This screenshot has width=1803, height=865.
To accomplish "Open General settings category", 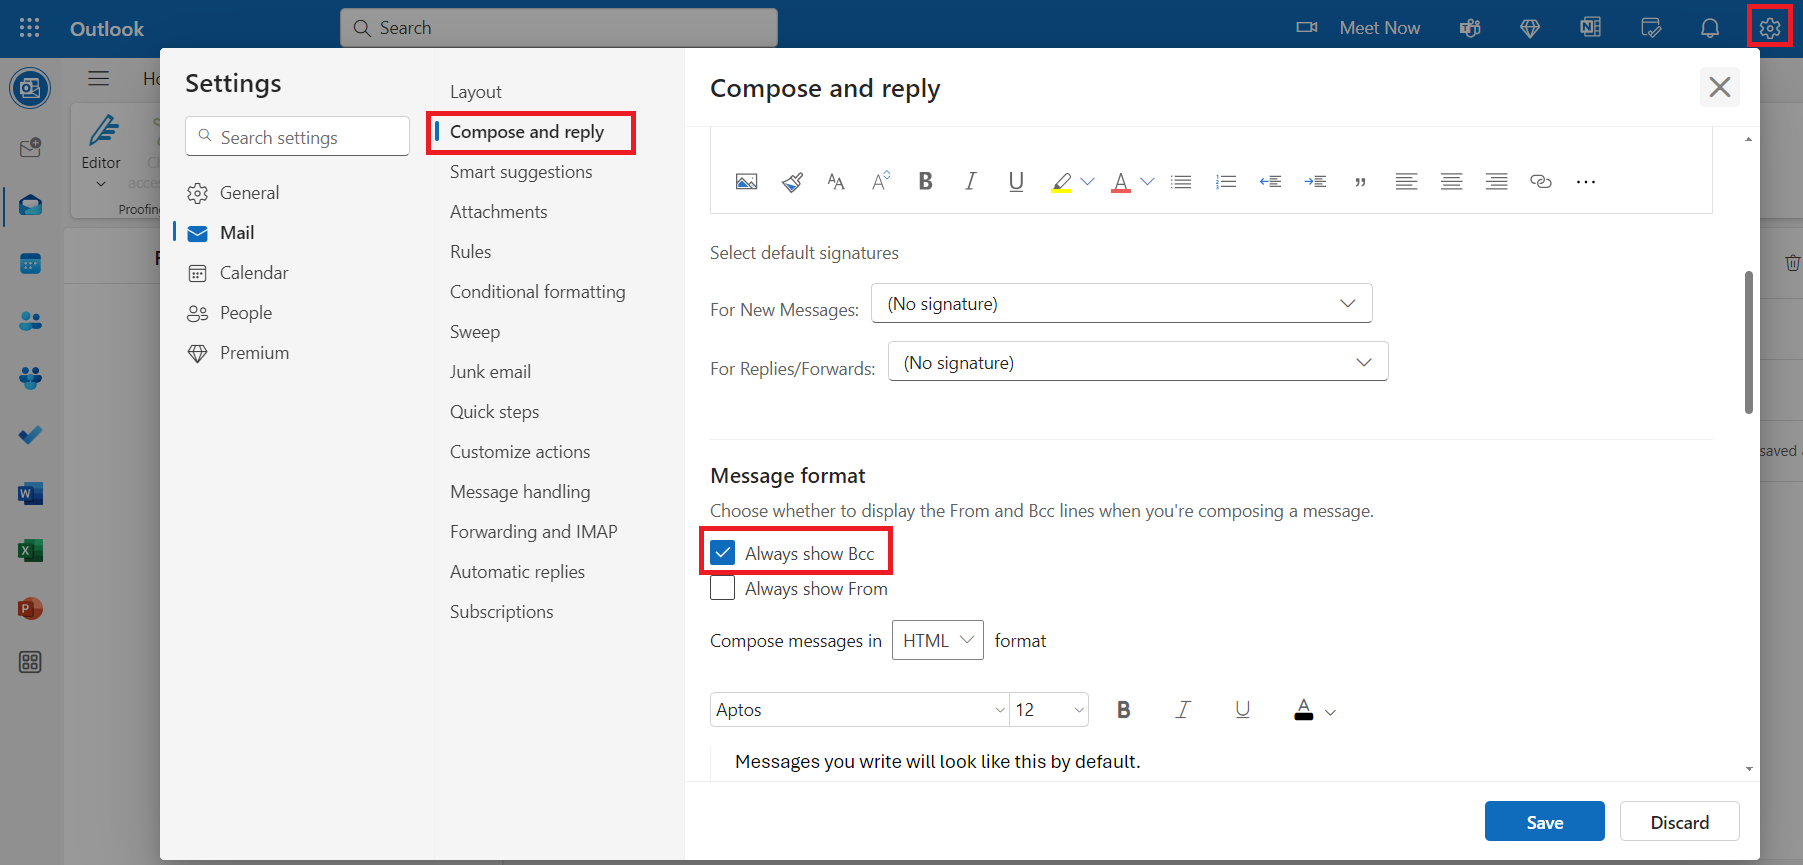I will pyautogui.click(x=249, y=193).
